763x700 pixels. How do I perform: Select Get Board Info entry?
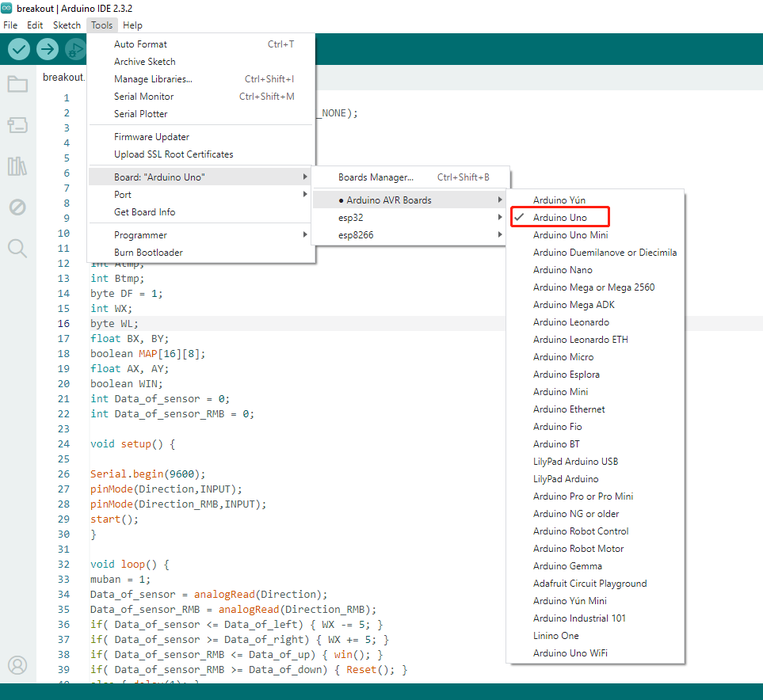200,212
